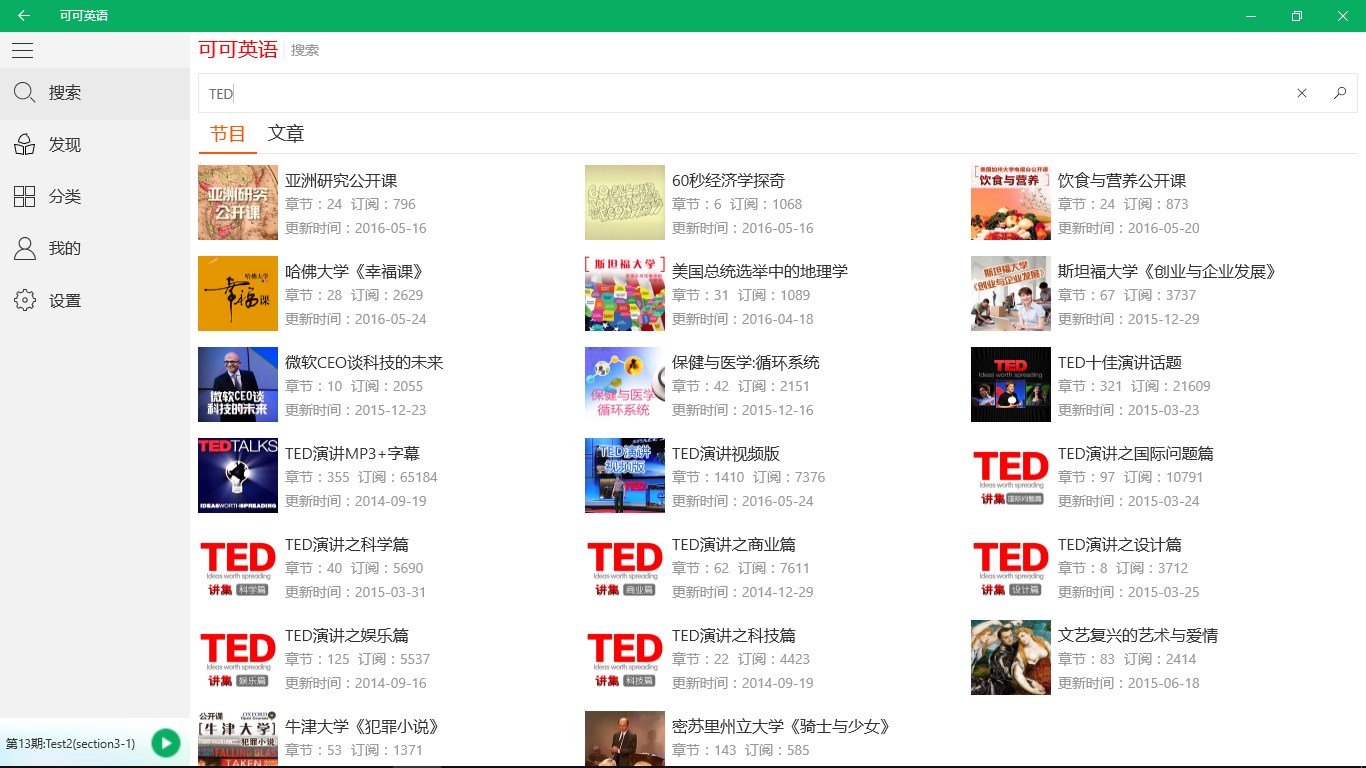
Task: Click 更新时间：2016-05-20 text
Action: [x=1129, y=228]
